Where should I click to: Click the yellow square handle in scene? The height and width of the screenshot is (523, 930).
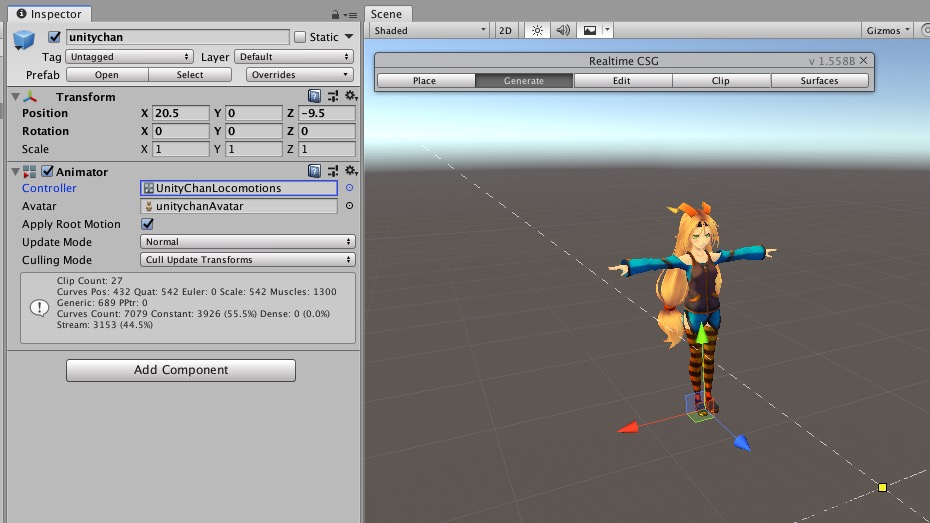(x=883, y=487)
